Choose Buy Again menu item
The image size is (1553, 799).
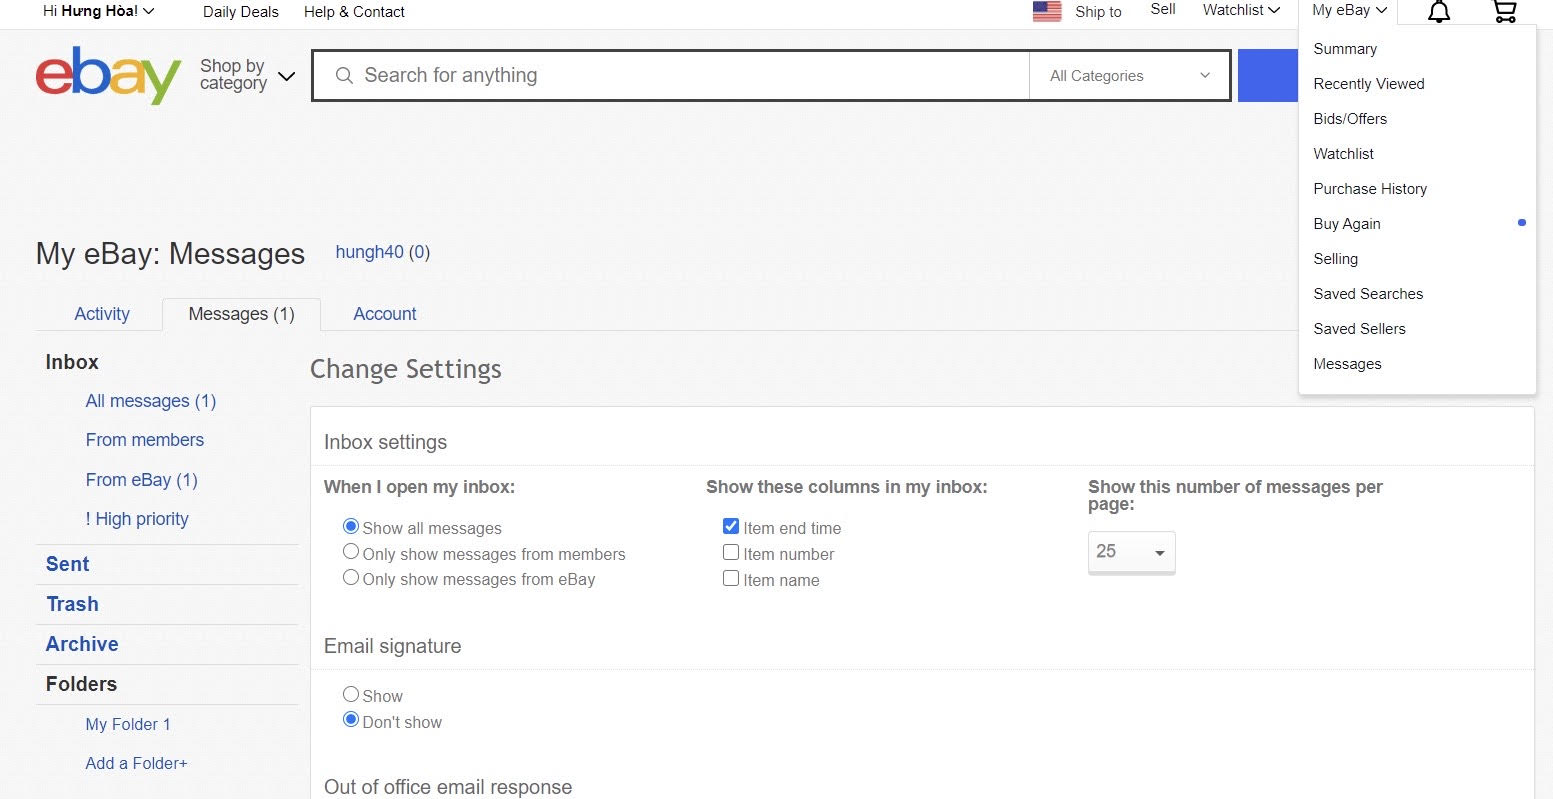[x=1347, y=224]
